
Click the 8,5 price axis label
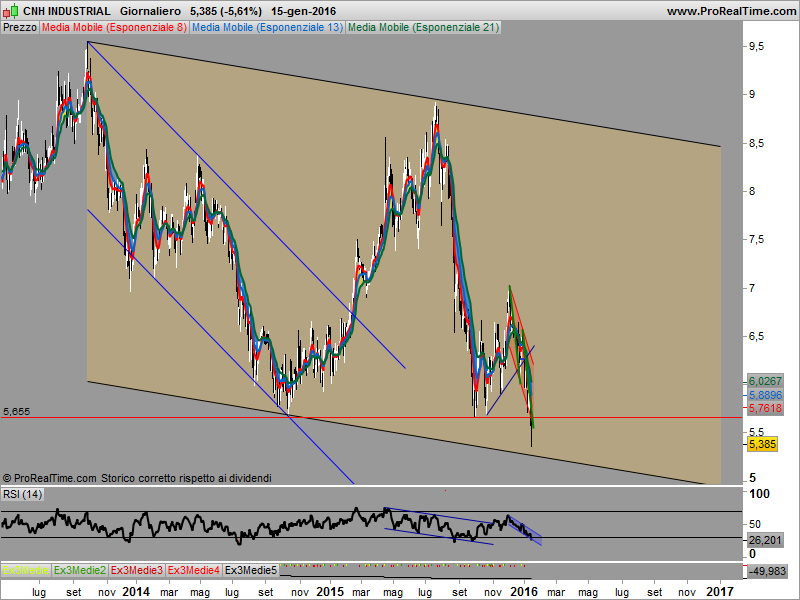[x=756, y=143]
